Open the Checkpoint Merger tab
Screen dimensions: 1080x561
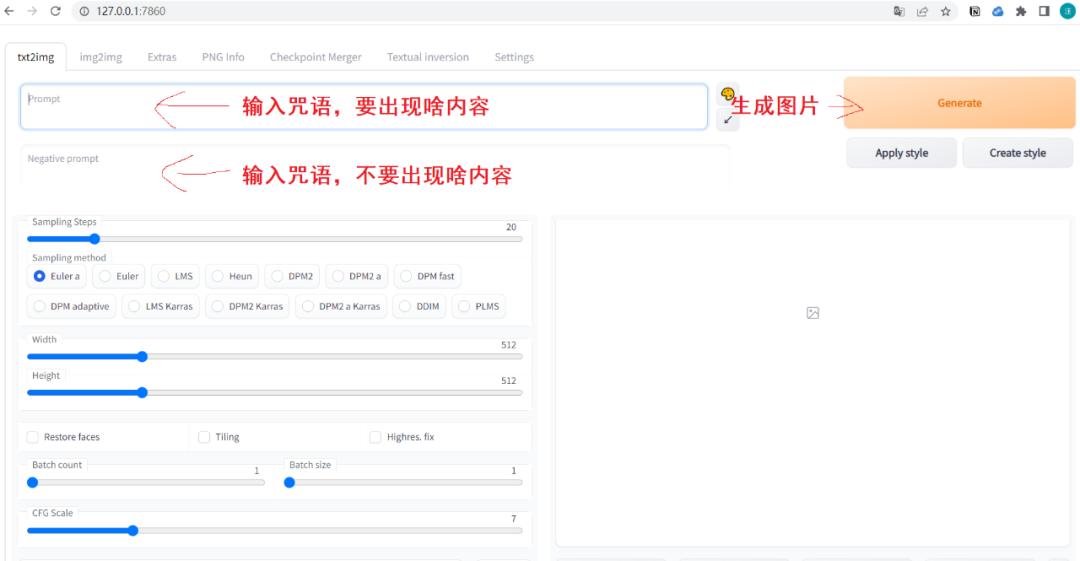[x=315, y=57]
